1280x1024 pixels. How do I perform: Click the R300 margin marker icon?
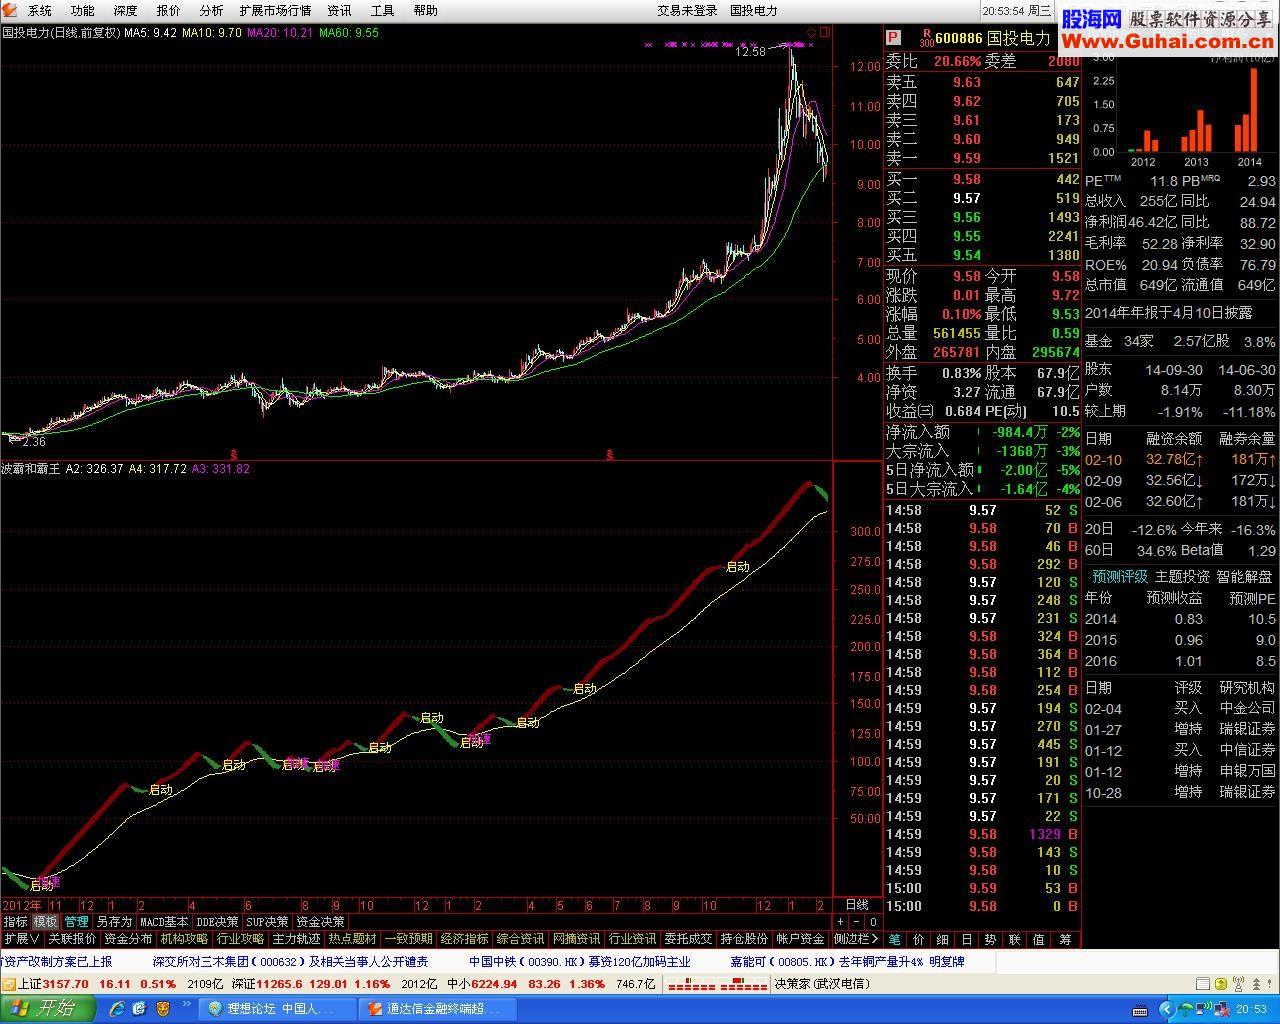pos(926,38)
